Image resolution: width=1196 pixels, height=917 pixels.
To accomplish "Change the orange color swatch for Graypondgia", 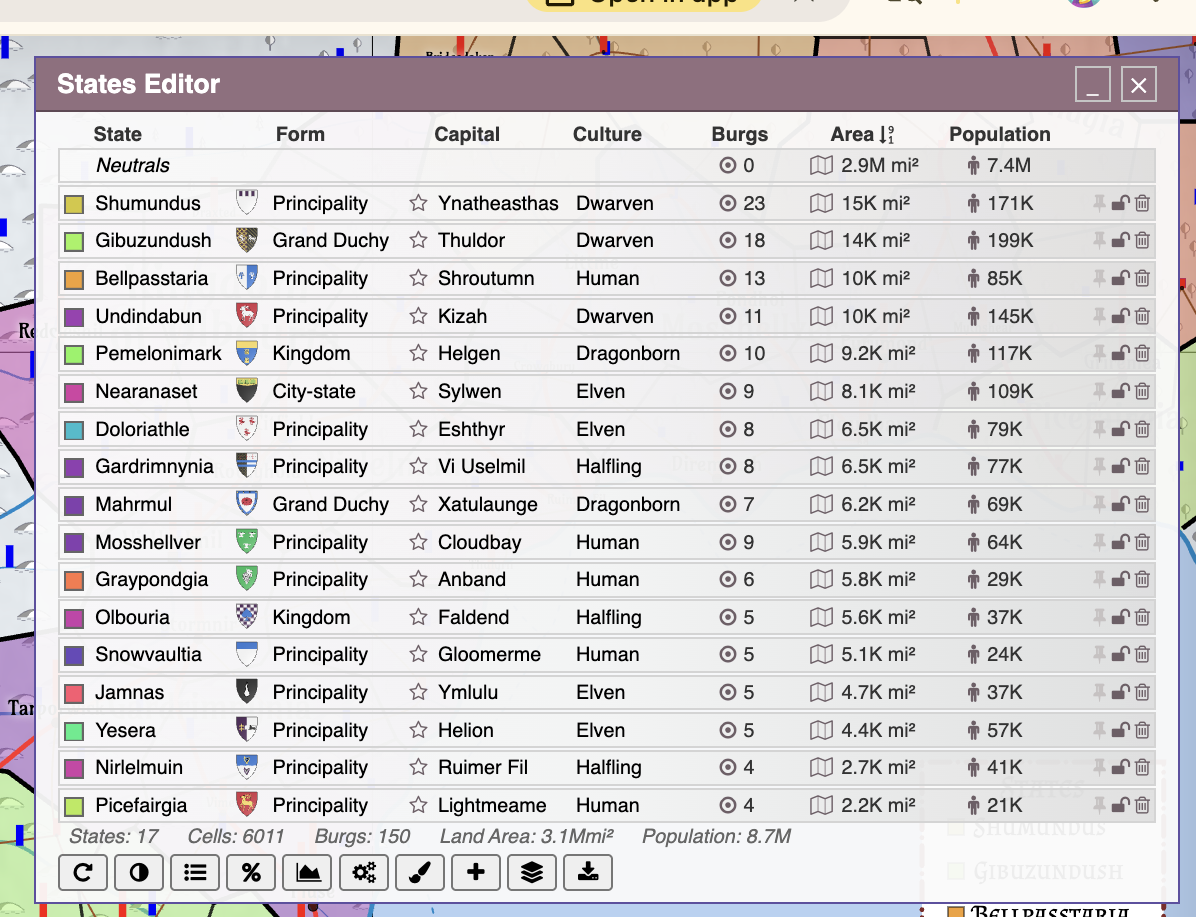I will click(74, 580).
